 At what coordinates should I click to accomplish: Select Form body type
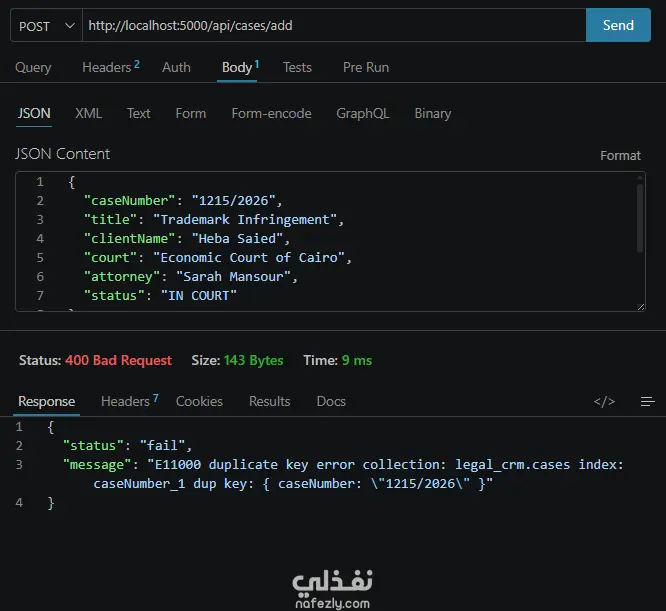click(191, 113)
